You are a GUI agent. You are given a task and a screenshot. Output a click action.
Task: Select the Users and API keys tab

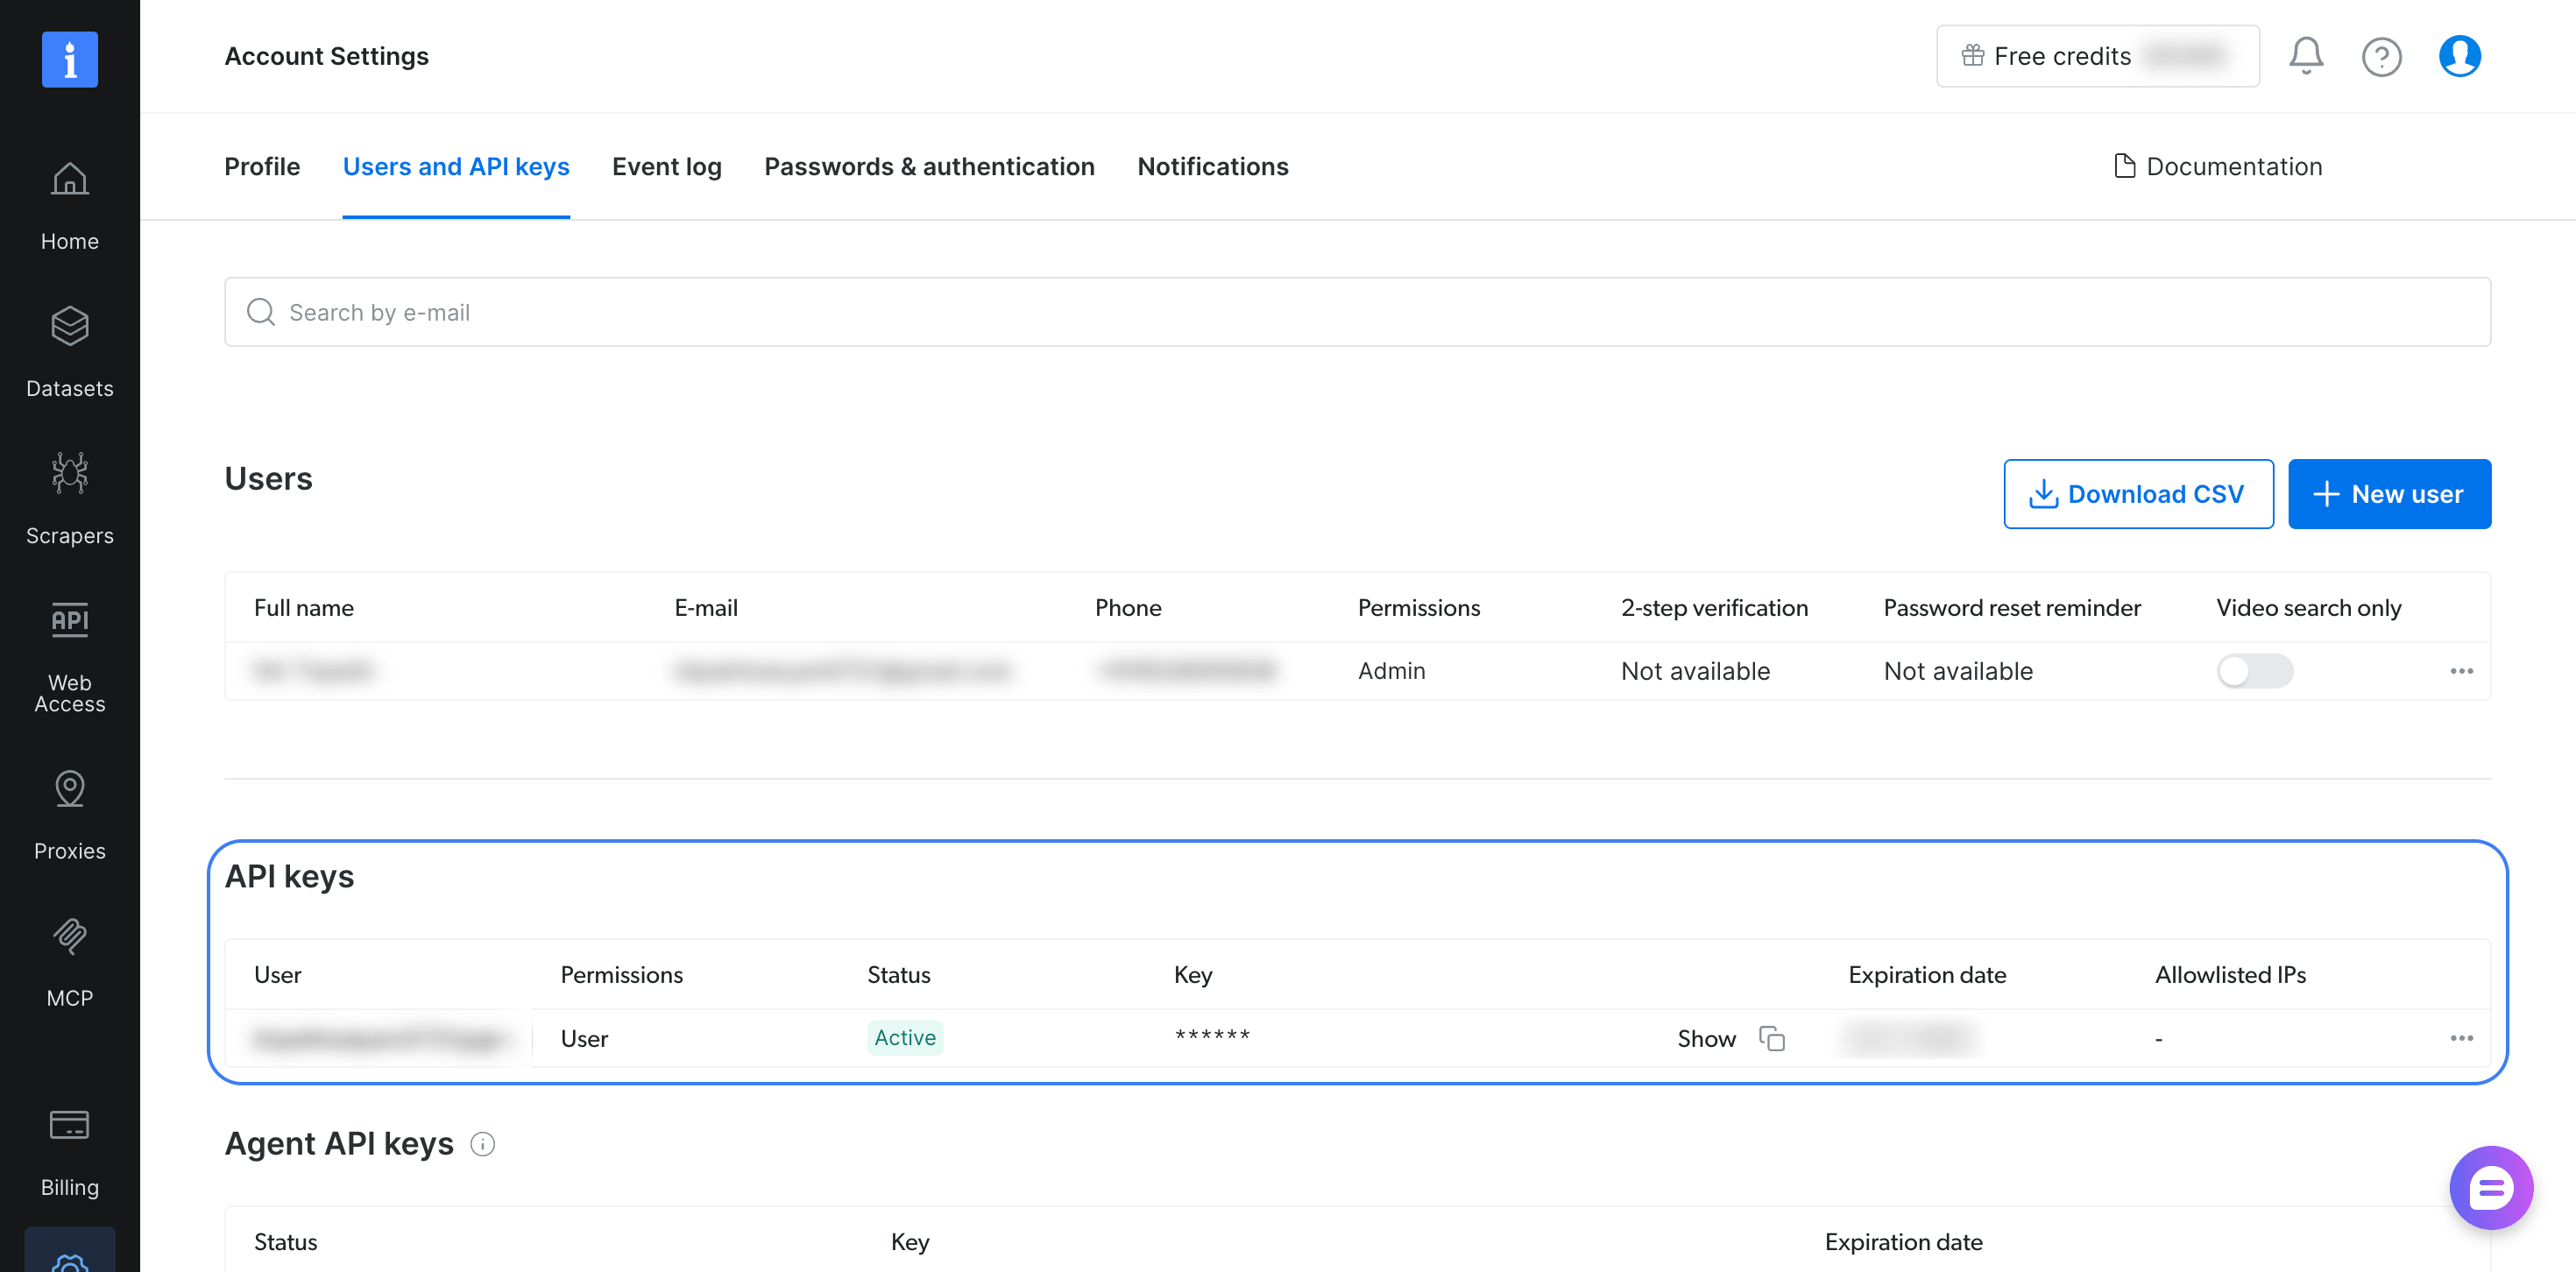click(456, 166)
